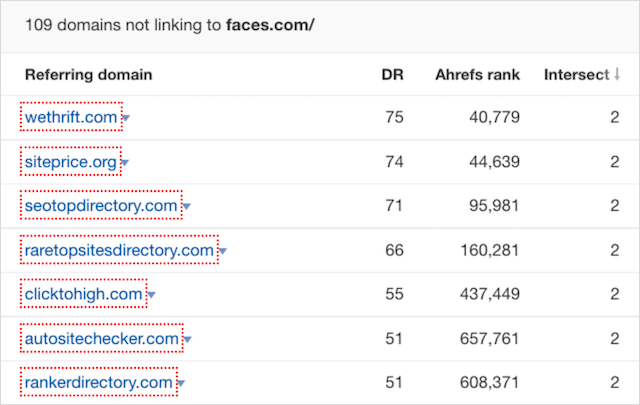Open the rankerdirectory.com link
The width and height of the screenshot is (640, 405).
point(99,382)
